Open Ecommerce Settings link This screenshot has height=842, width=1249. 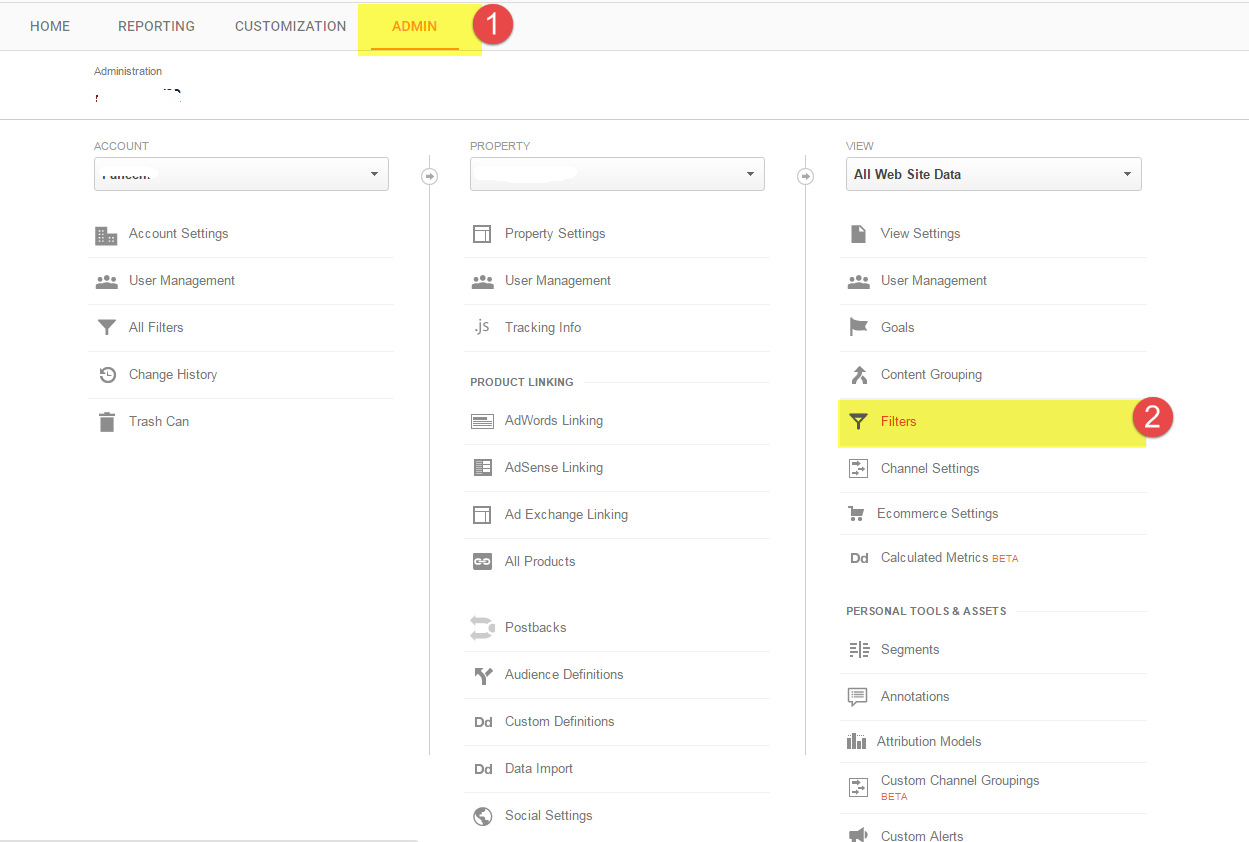pyautogui.click(x=938, y=514)
